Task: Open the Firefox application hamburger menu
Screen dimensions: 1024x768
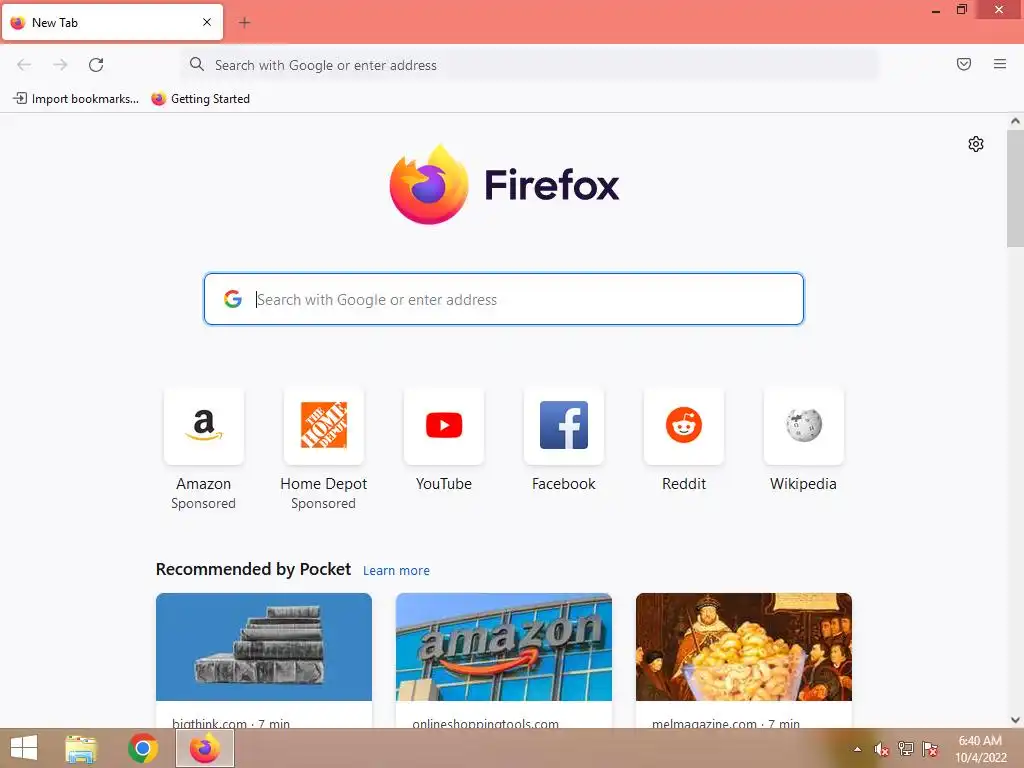Action: click(x=999, y=64)
